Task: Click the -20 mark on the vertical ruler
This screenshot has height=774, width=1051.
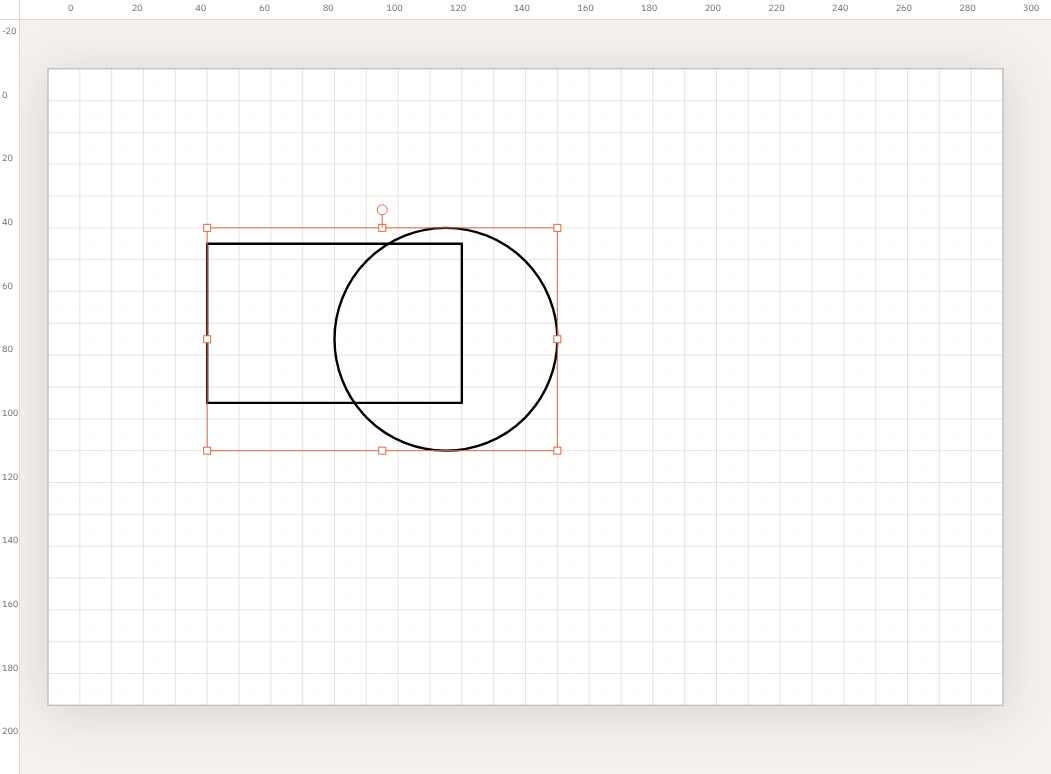Action: point(9,31)
